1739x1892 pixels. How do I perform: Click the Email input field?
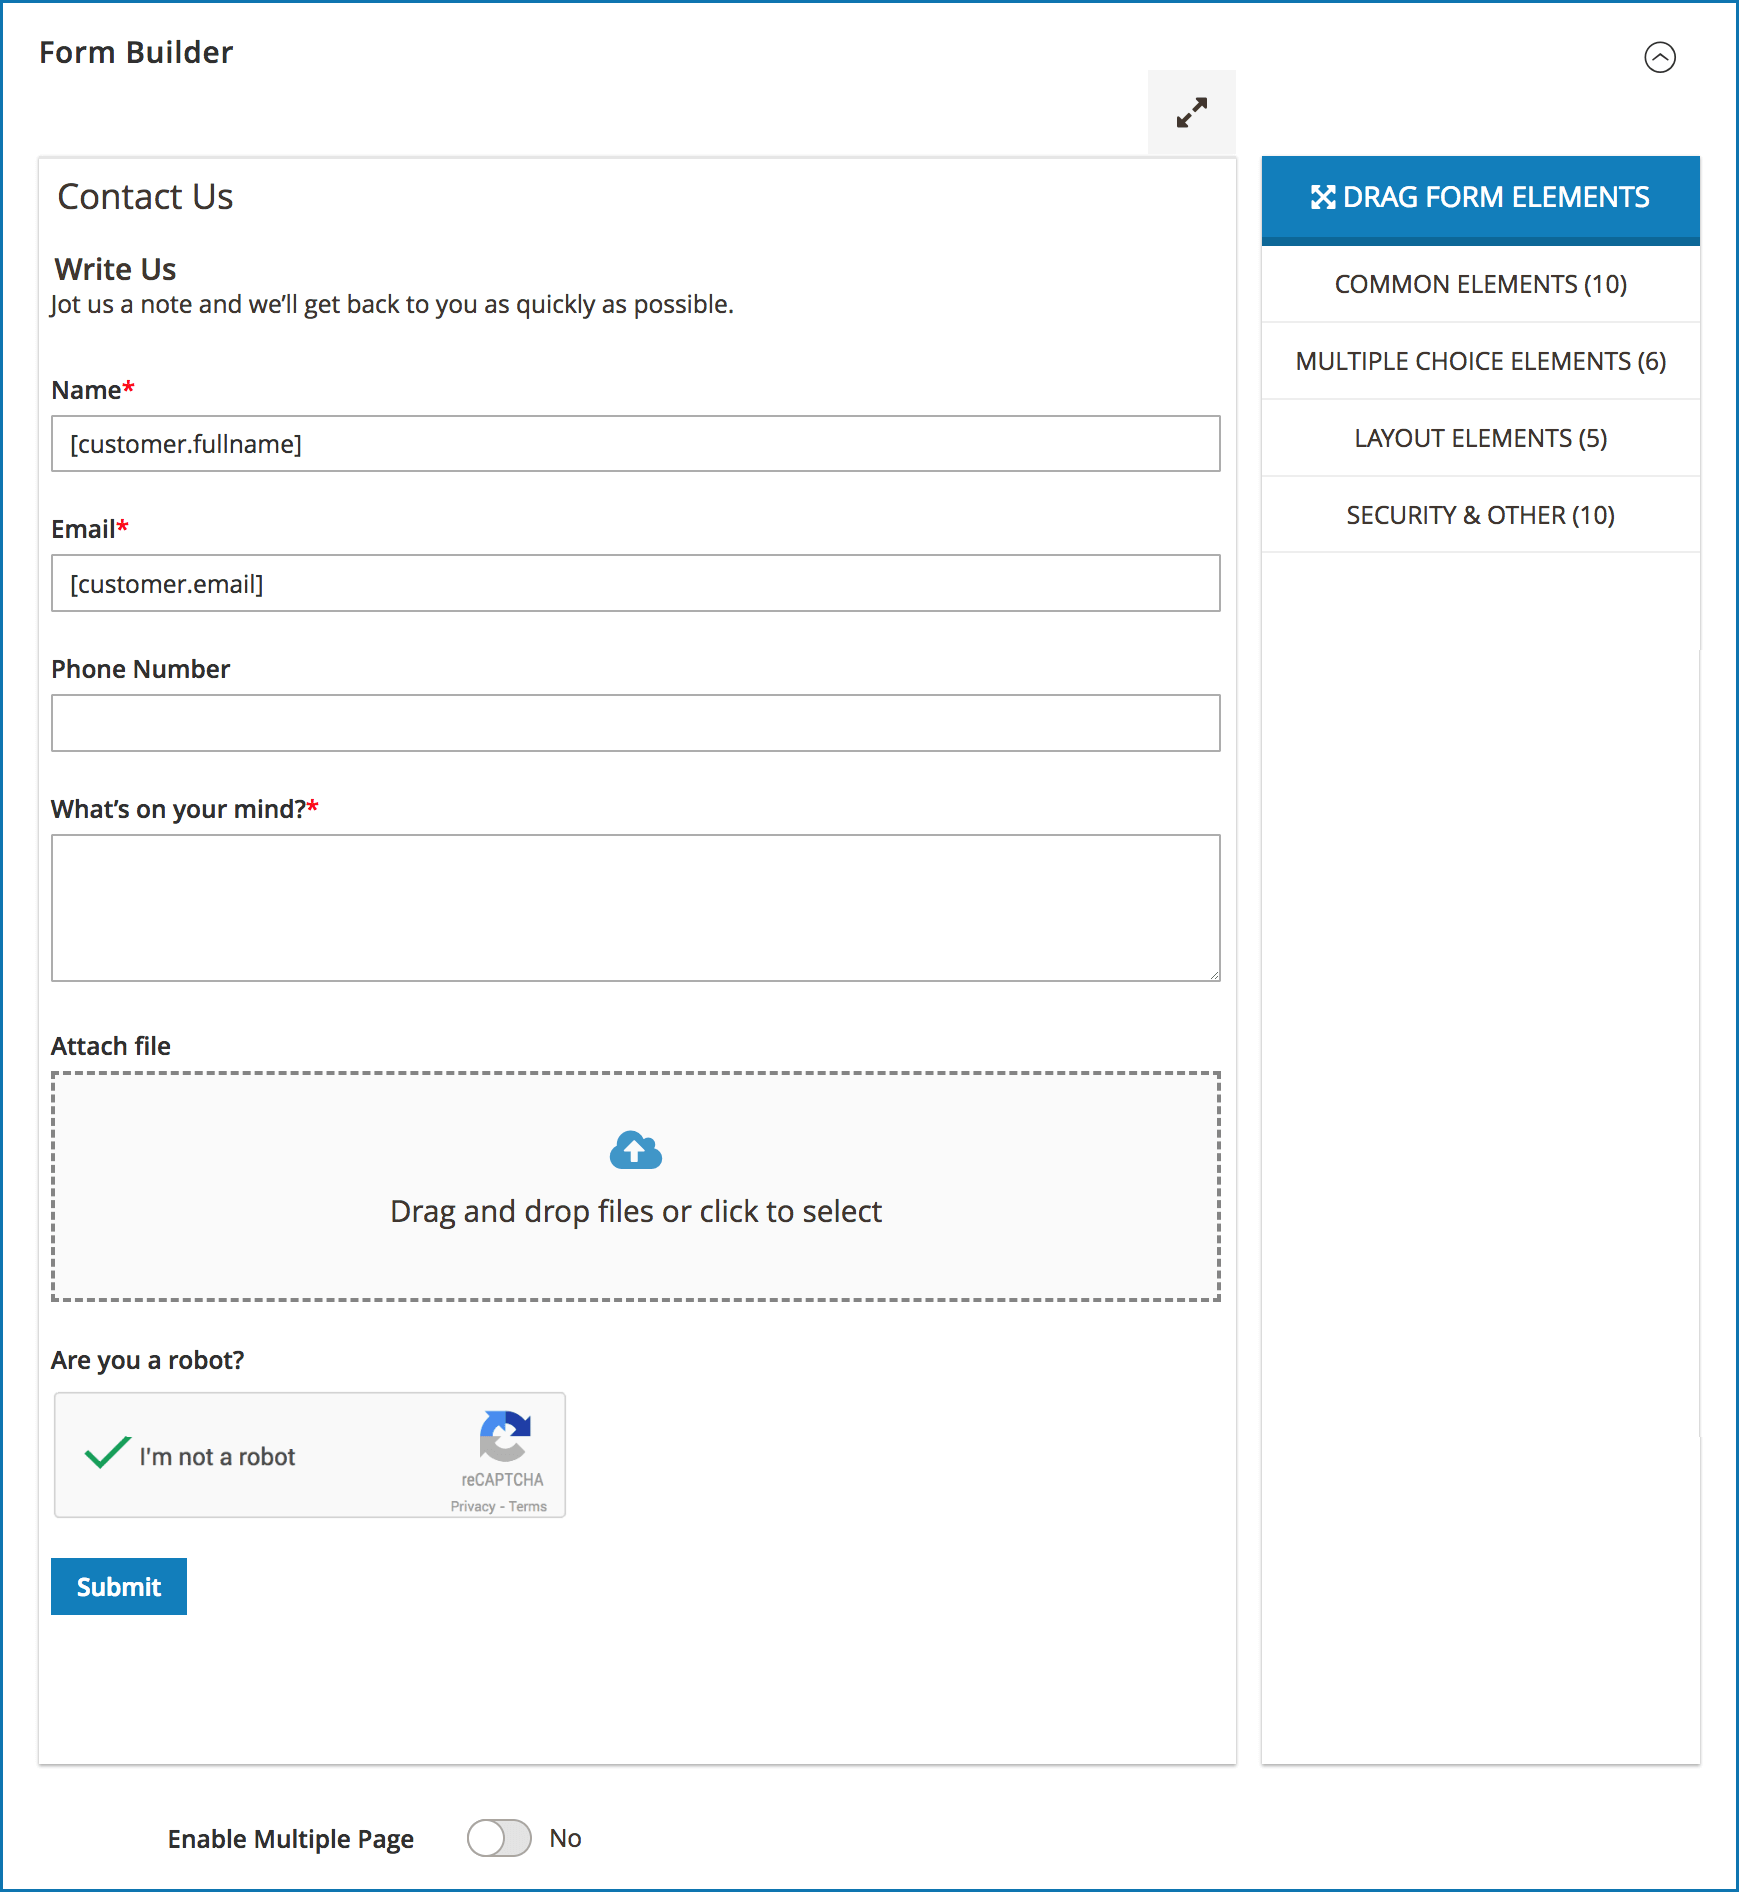(636, 583)
